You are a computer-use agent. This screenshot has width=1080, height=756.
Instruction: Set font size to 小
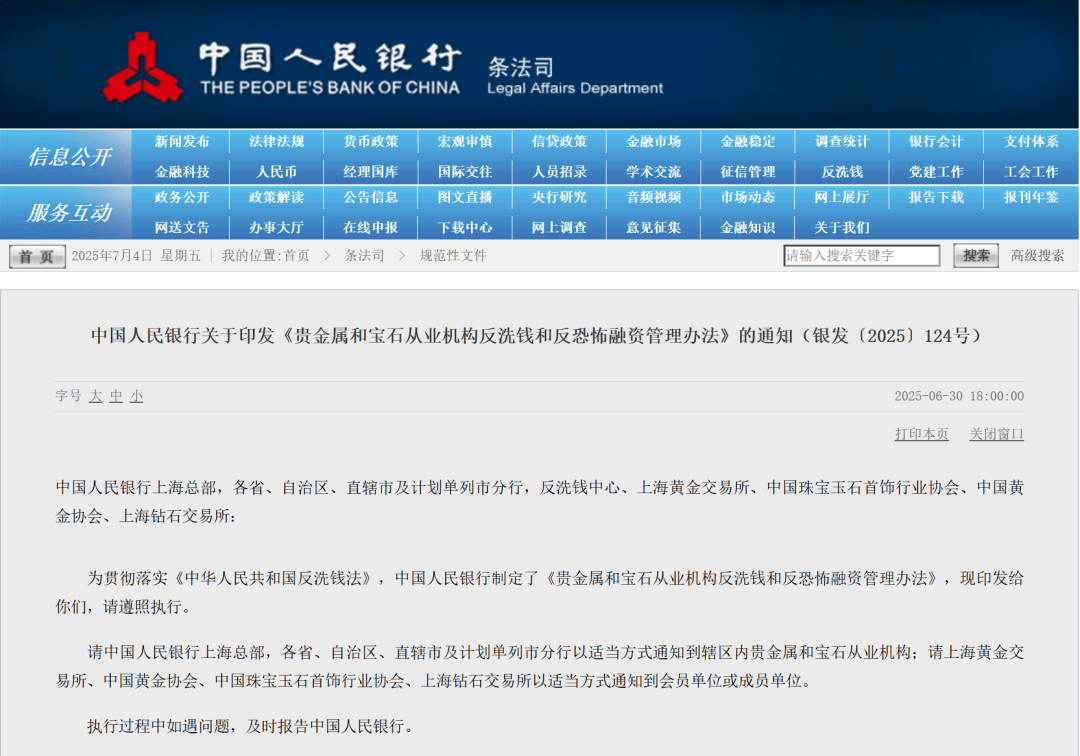click(x=136, y=397)
